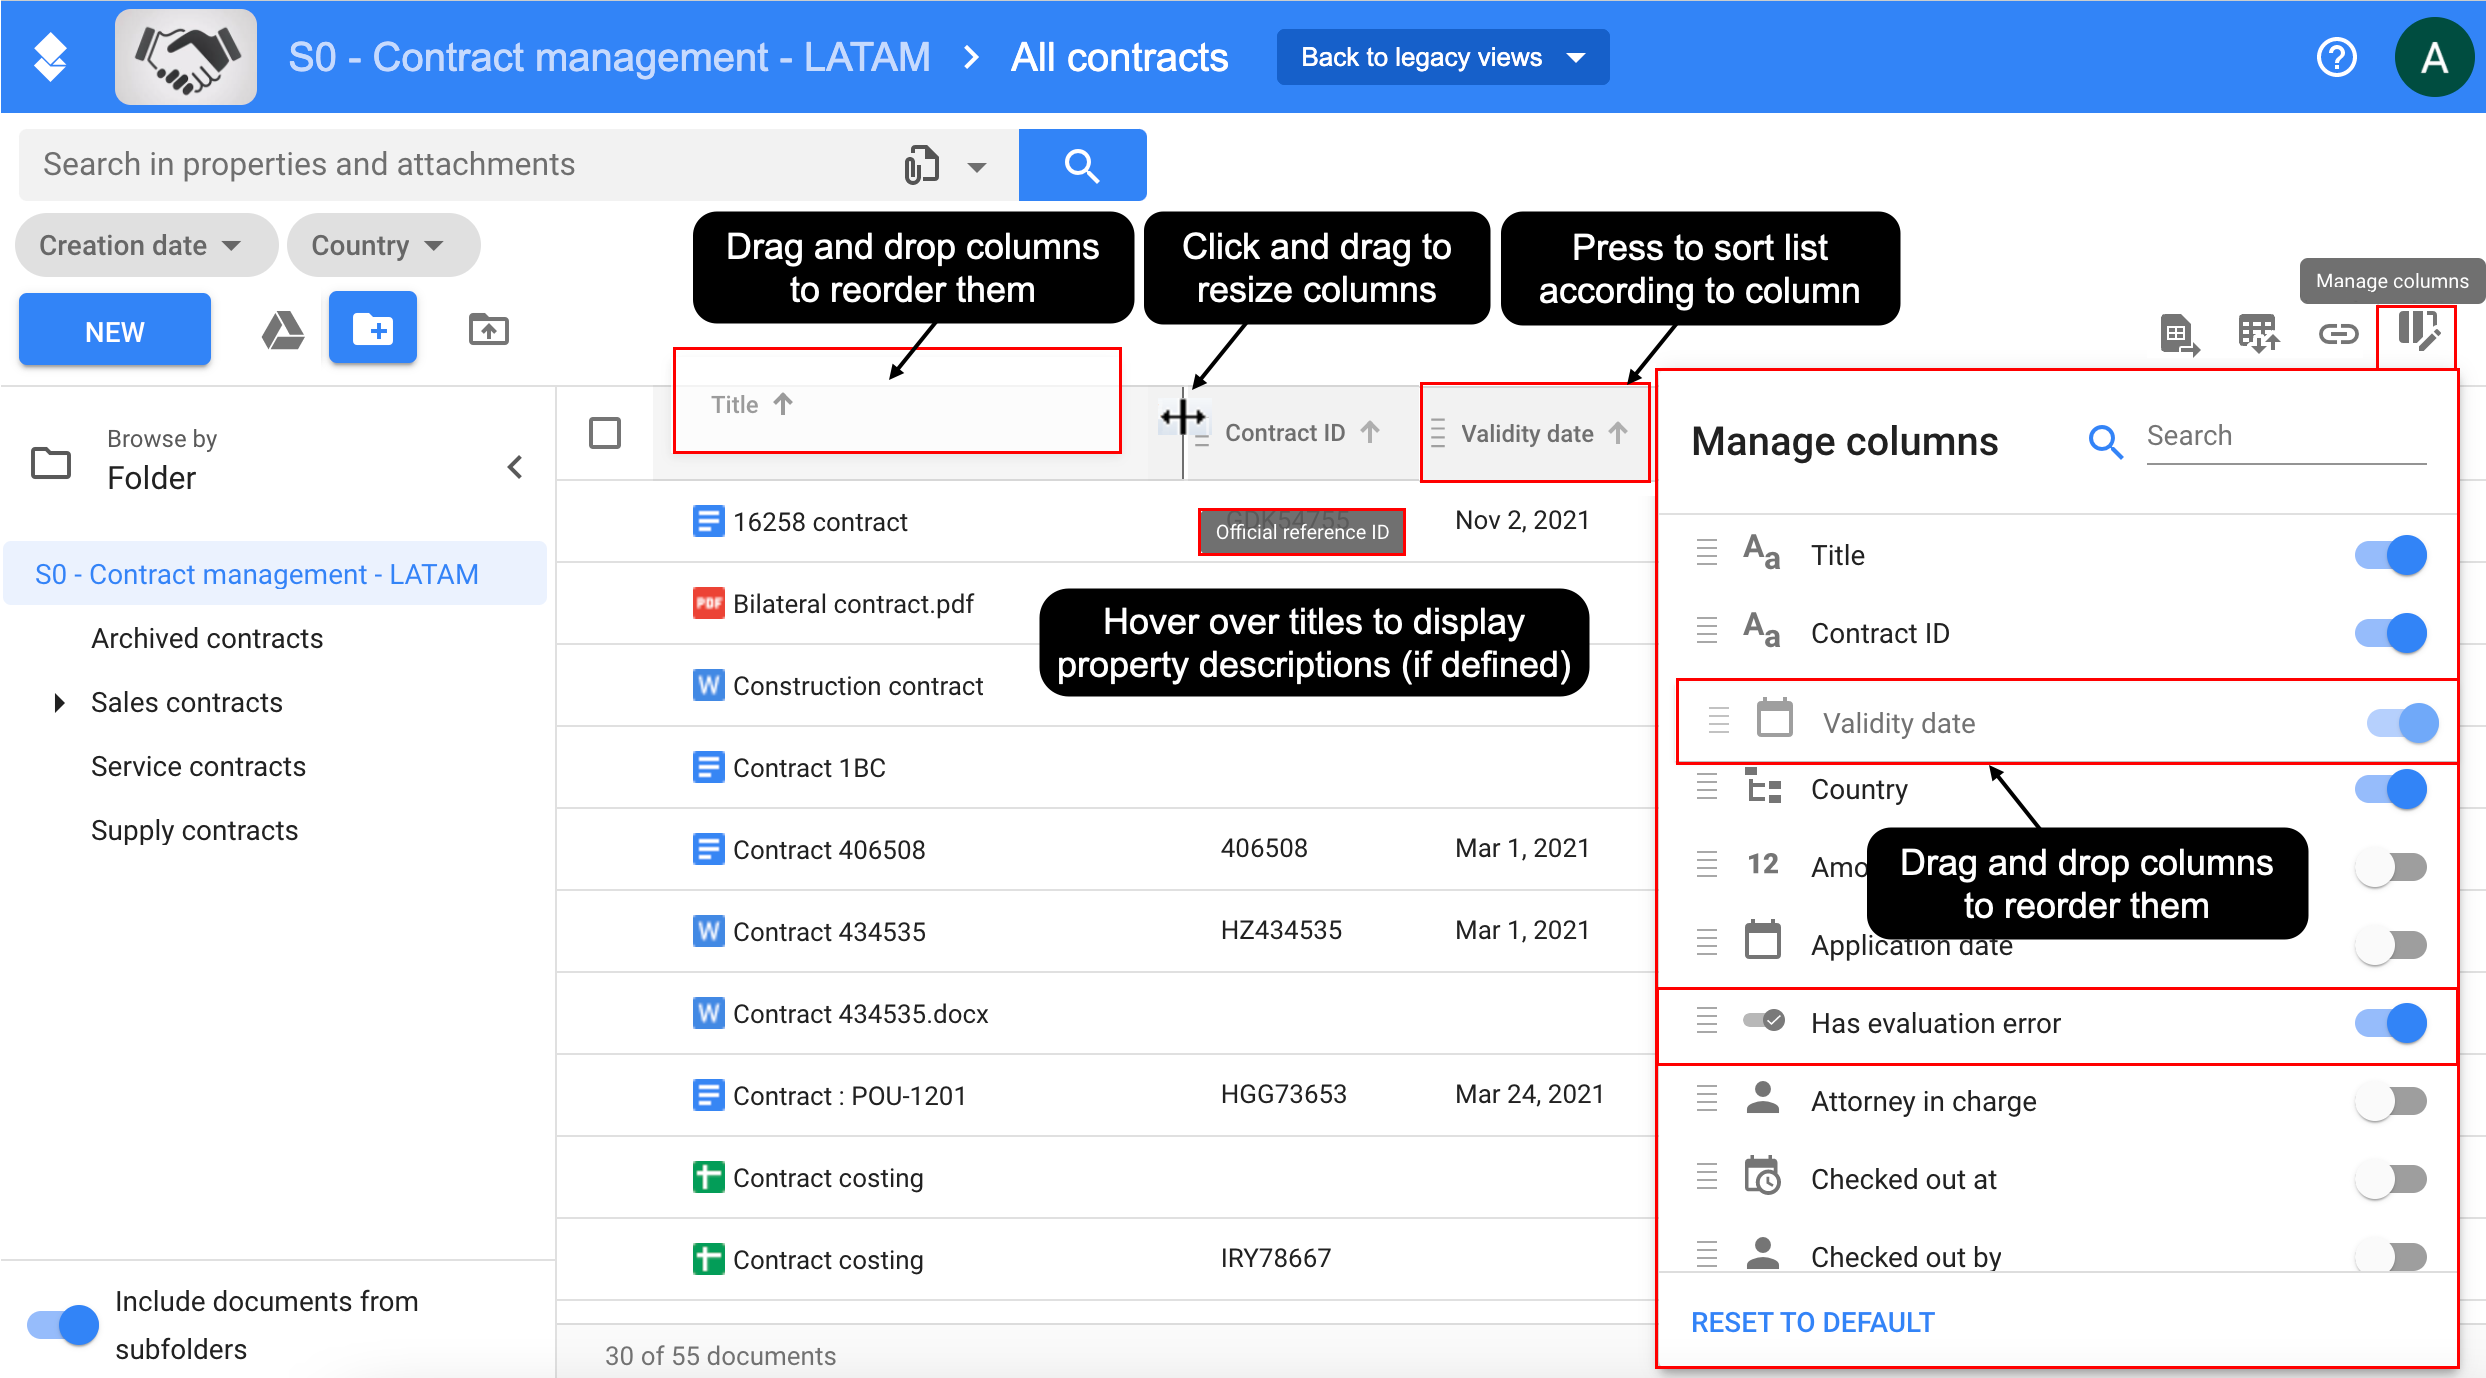Click the drag handle next to Attorney in charge
Screen dimensions: 2486x1378
(1707, 1099)
